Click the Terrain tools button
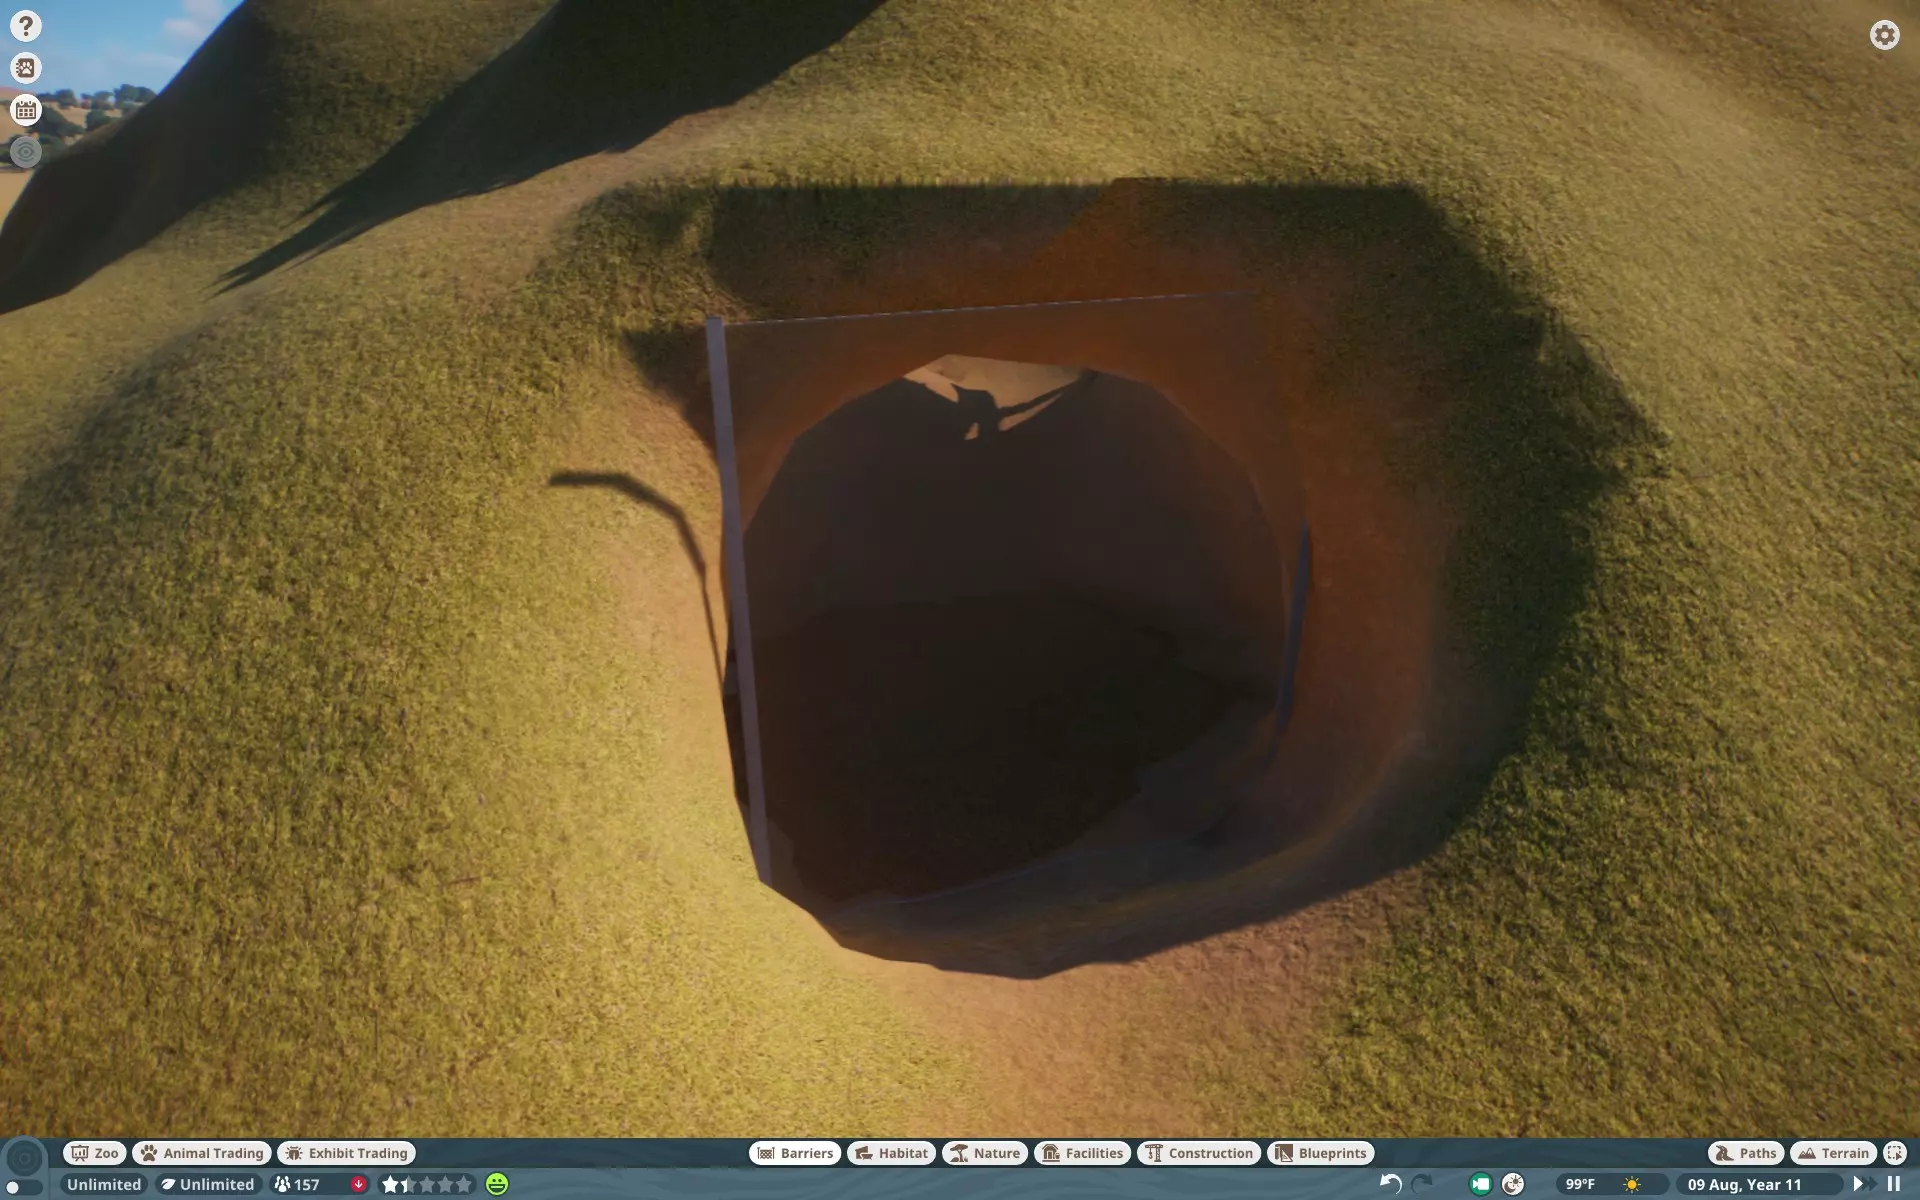Viewport: 1920px width, 1200px height. coord(1833,1153)
